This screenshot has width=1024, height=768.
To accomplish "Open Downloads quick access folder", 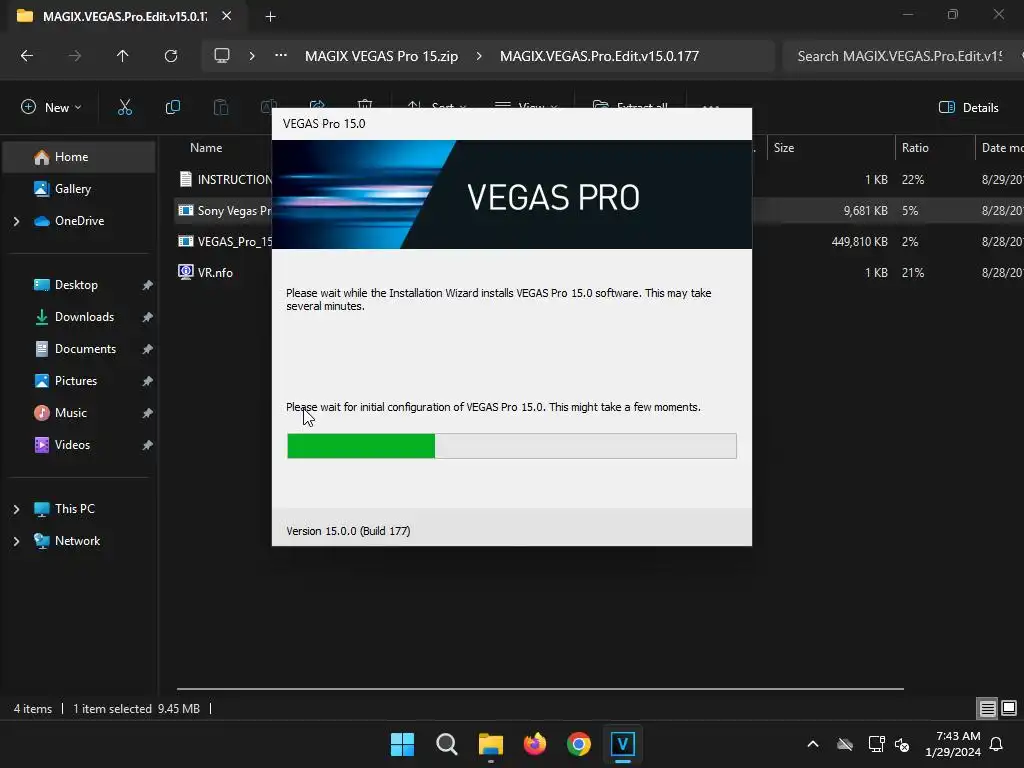I will 84,317.
